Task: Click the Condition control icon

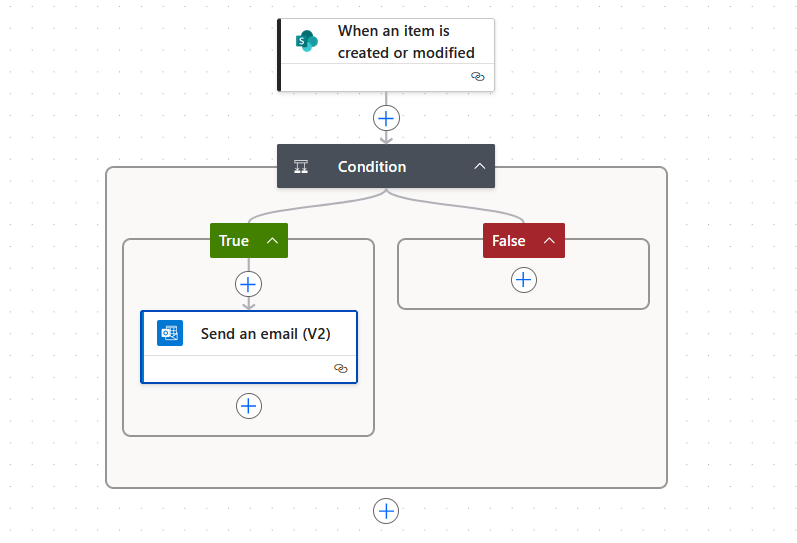Action: click(301, 167)
